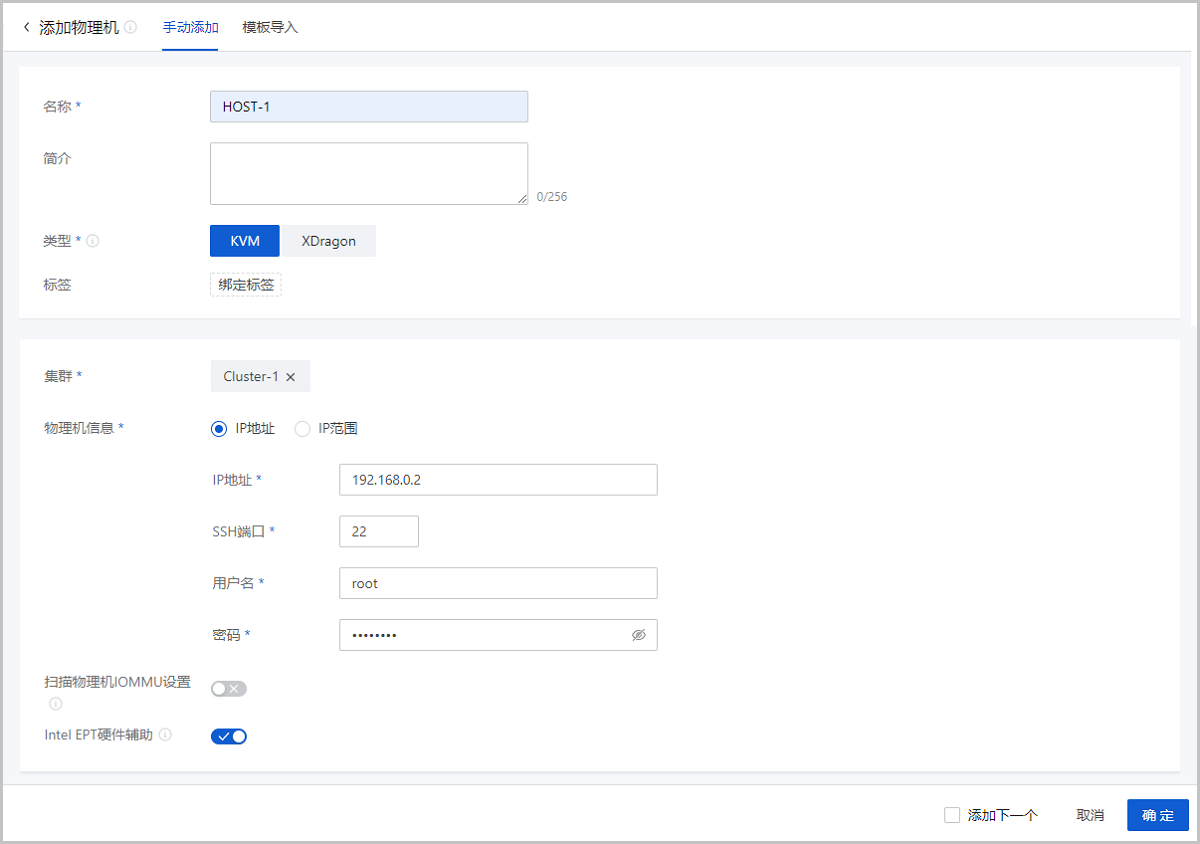Switch to the 模板导入 tab
Screen dimensions: 1200x844
coord(270,28)
